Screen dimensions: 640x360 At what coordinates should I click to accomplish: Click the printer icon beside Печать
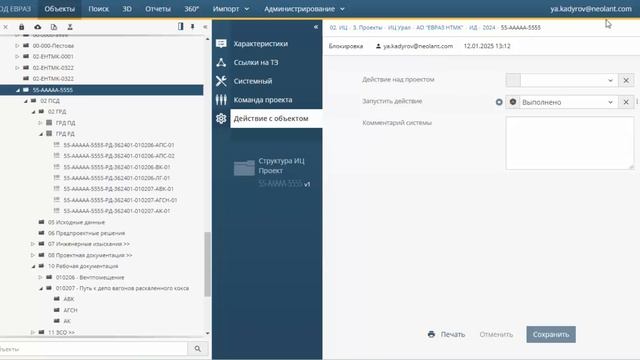431,334
